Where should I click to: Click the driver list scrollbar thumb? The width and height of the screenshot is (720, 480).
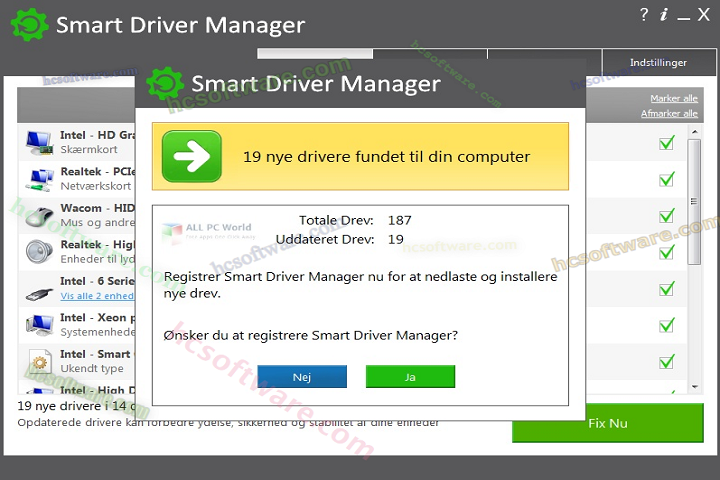[x=694, y=202]
